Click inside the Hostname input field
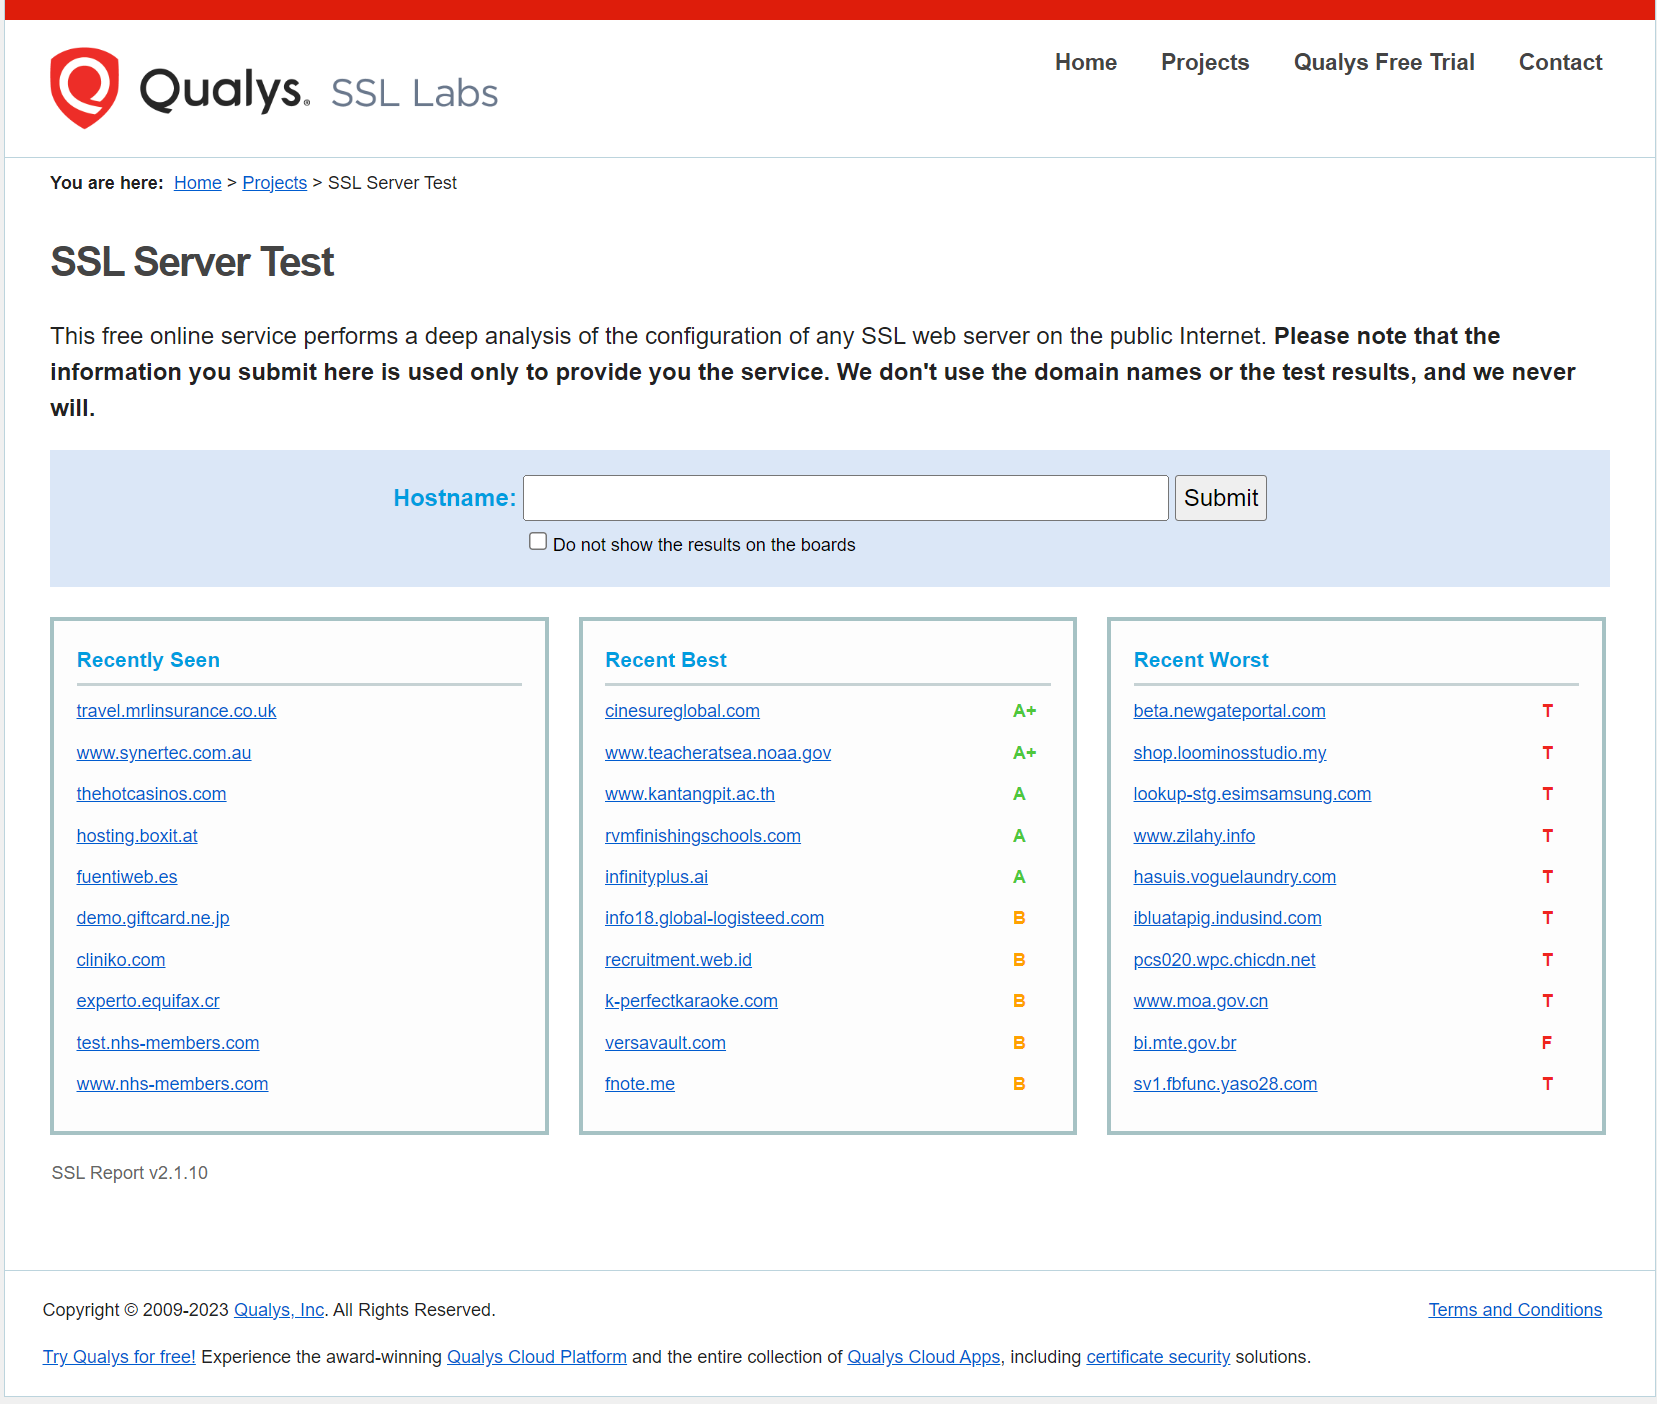The height and width of the screenshot is (1404, 1657). pyautogui.click(x=845, y=497)
